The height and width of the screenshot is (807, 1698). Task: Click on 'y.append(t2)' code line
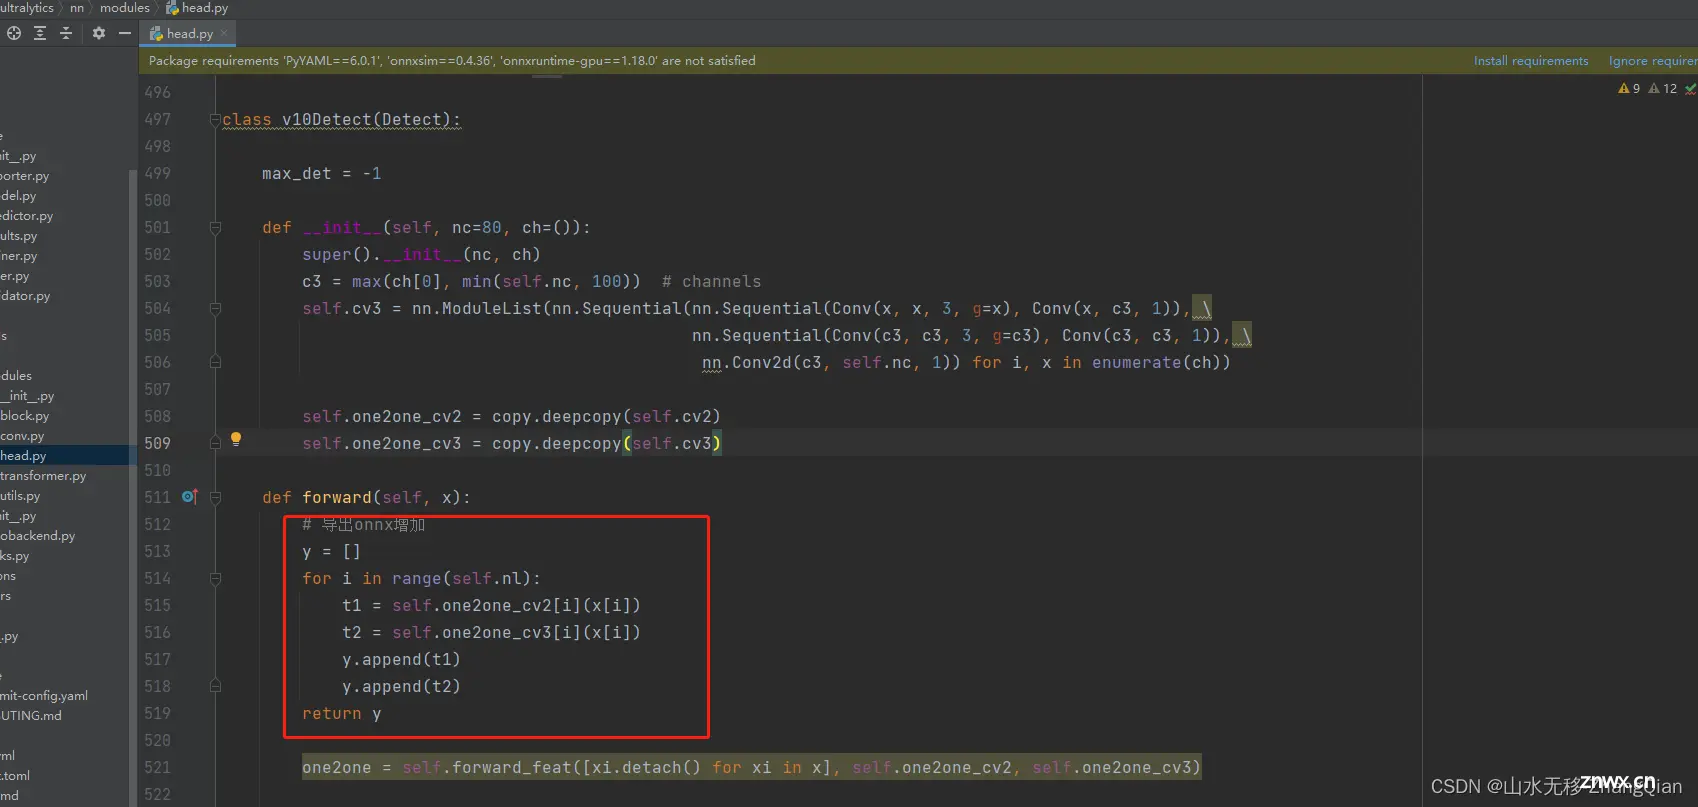click(x=401, y=687)
